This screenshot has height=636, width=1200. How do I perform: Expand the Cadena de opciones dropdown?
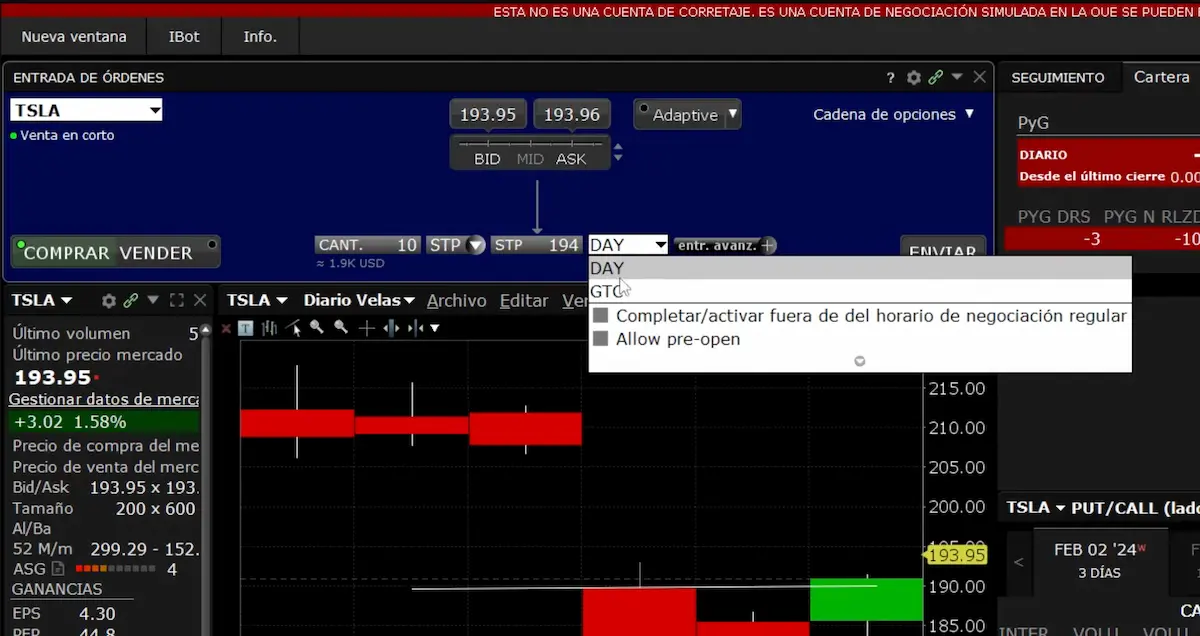click(892, 115)
